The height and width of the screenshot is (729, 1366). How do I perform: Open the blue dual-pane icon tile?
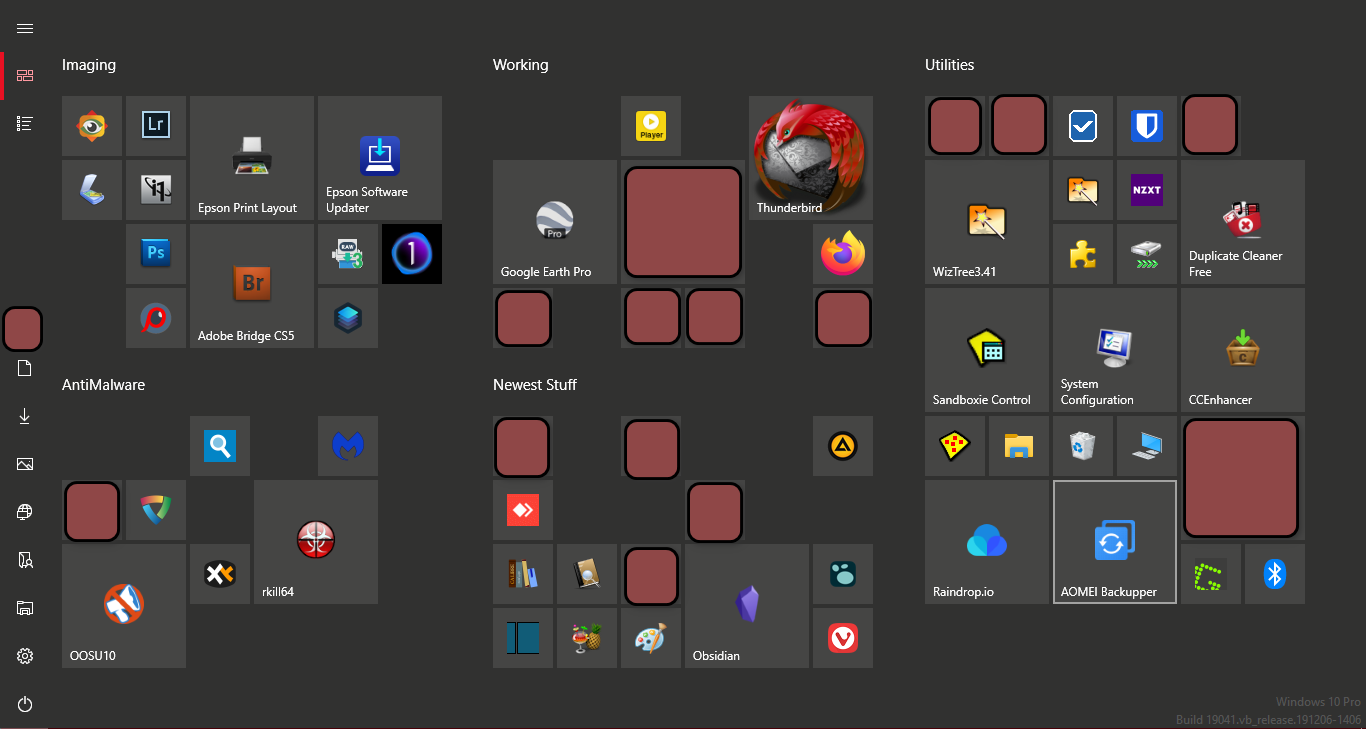(523, 638)
